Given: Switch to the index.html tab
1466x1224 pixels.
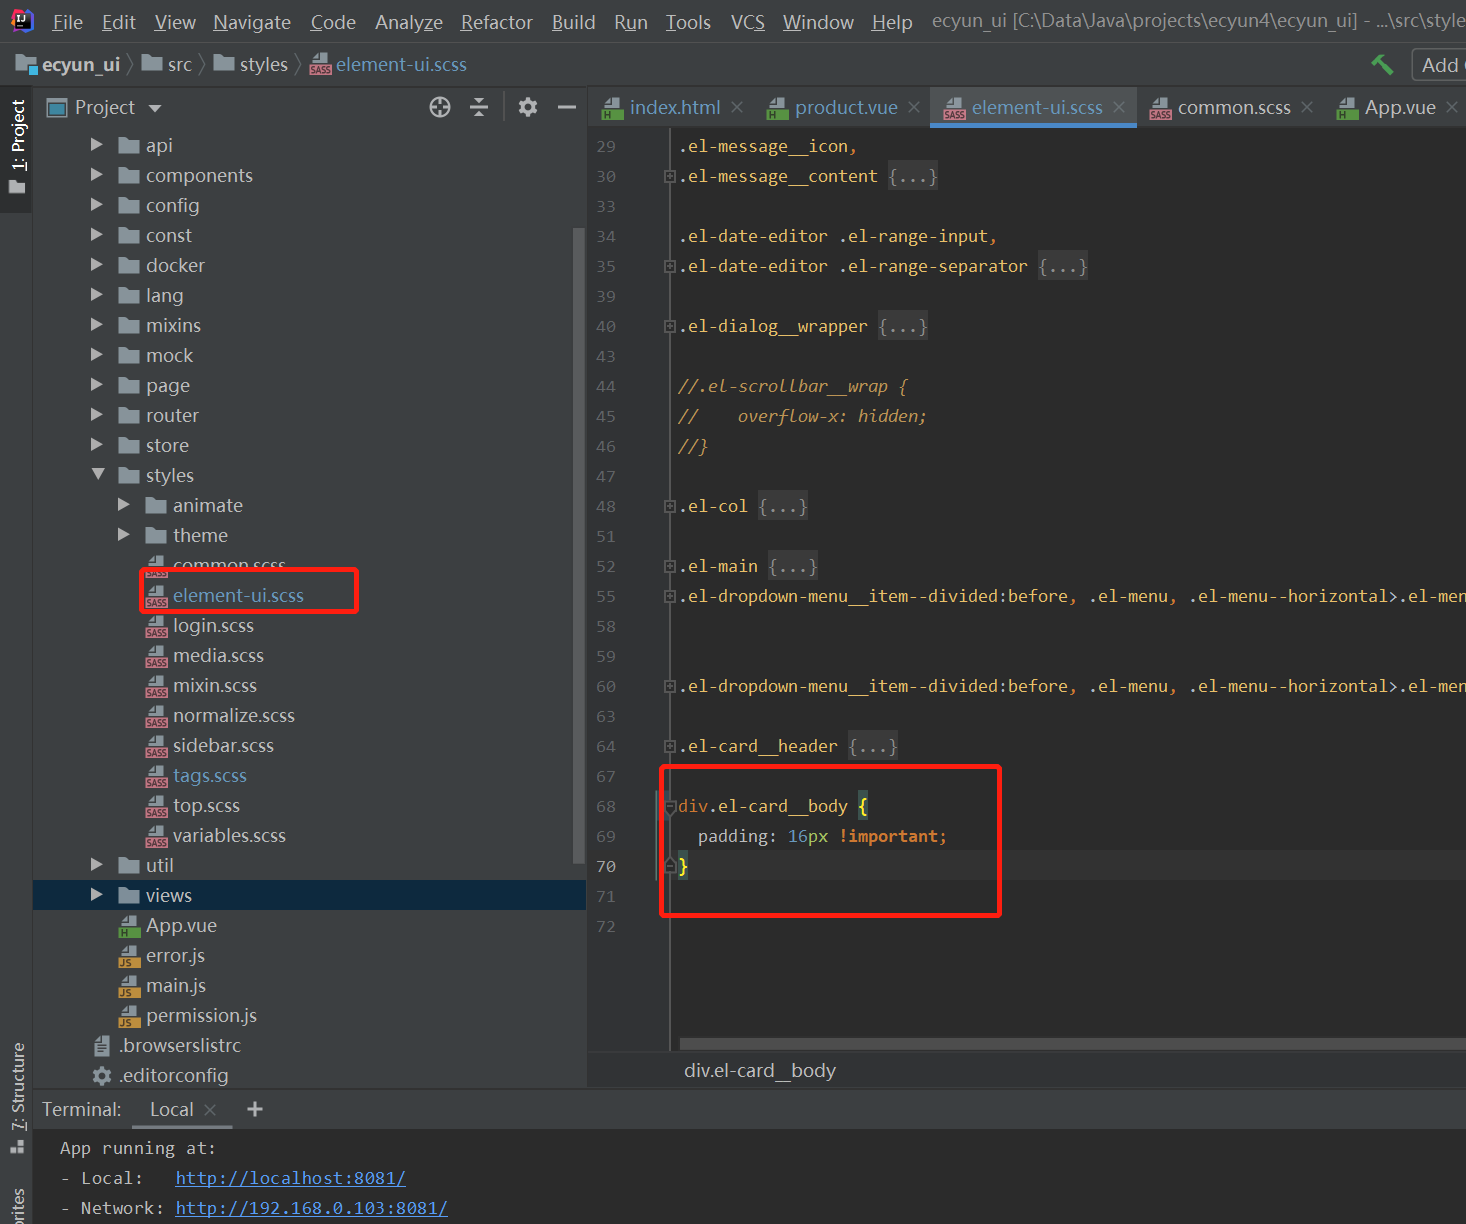Looking at the screenshot, I should pyautogui.click(x=674, y=107).
